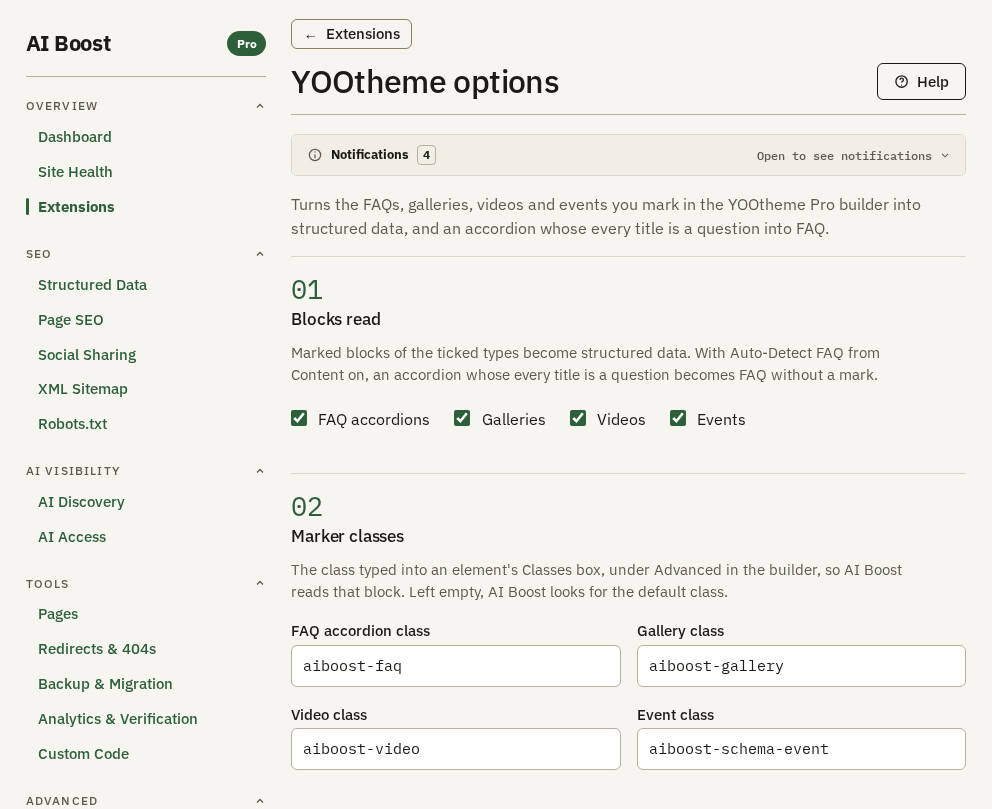Open Structured Data settings
992x809 pixels.
click(x=92, y=285)
